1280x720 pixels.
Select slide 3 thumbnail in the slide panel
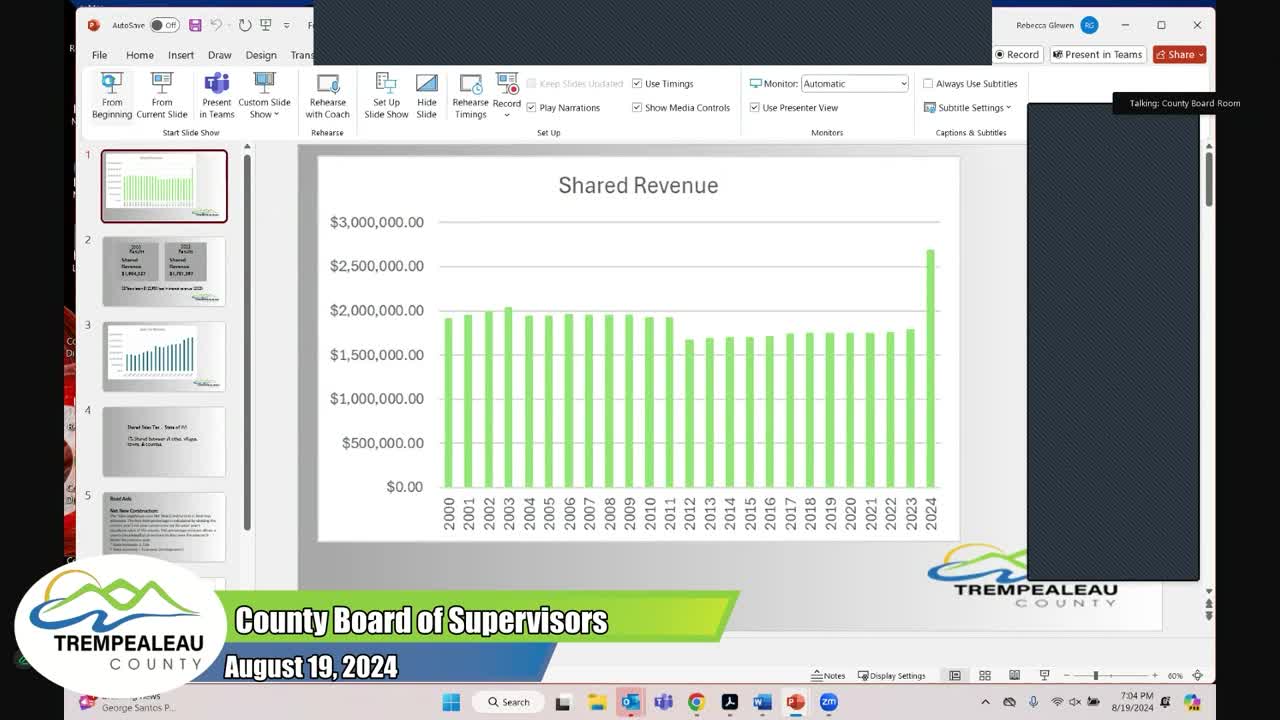click(164, 356)
